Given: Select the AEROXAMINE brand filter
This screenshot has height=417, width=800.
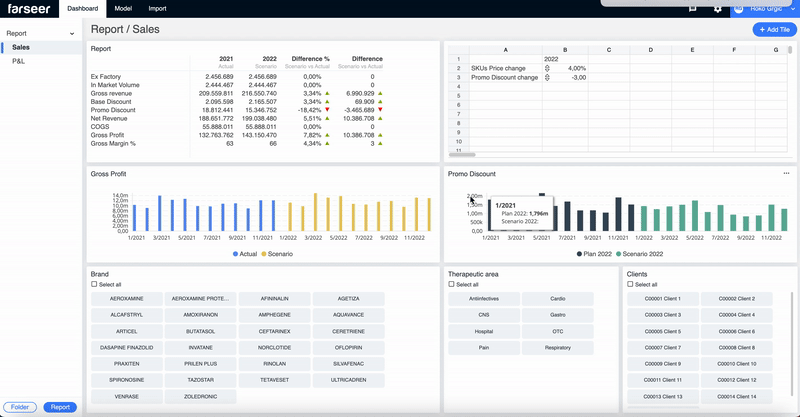Looking at the screenshot, I should [126, 299].
